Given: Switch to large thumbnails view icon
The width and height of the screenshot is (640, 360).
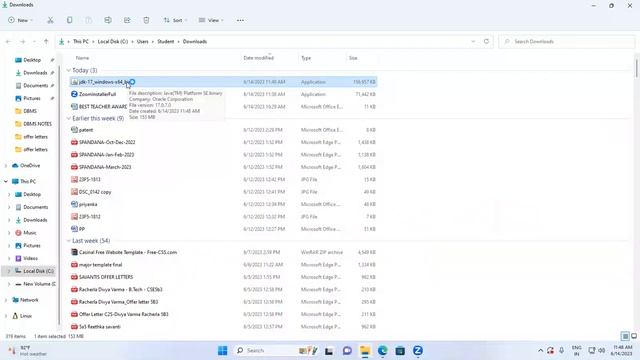Looking at the screenshot, I should tap(634, 336).
